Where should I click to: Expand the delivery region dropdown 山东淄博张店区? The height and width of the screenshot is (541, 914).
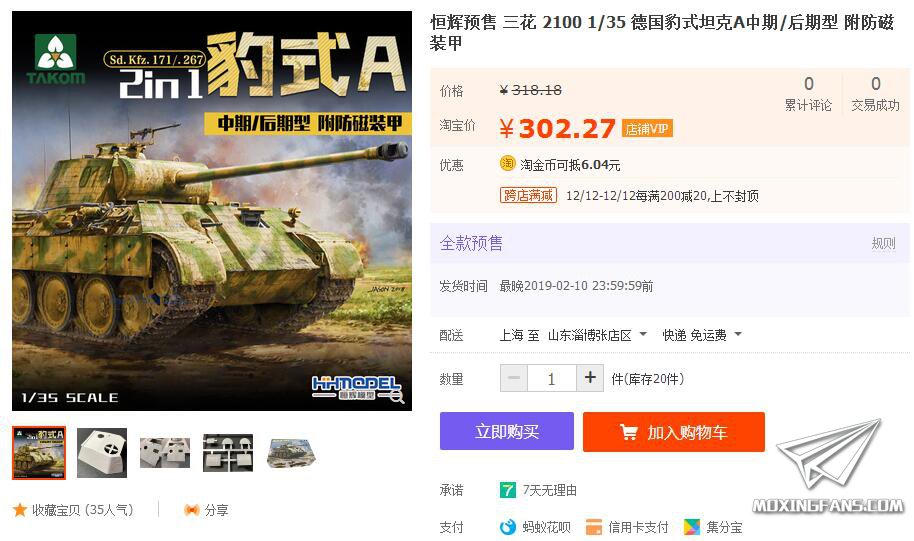pos(597,335)
